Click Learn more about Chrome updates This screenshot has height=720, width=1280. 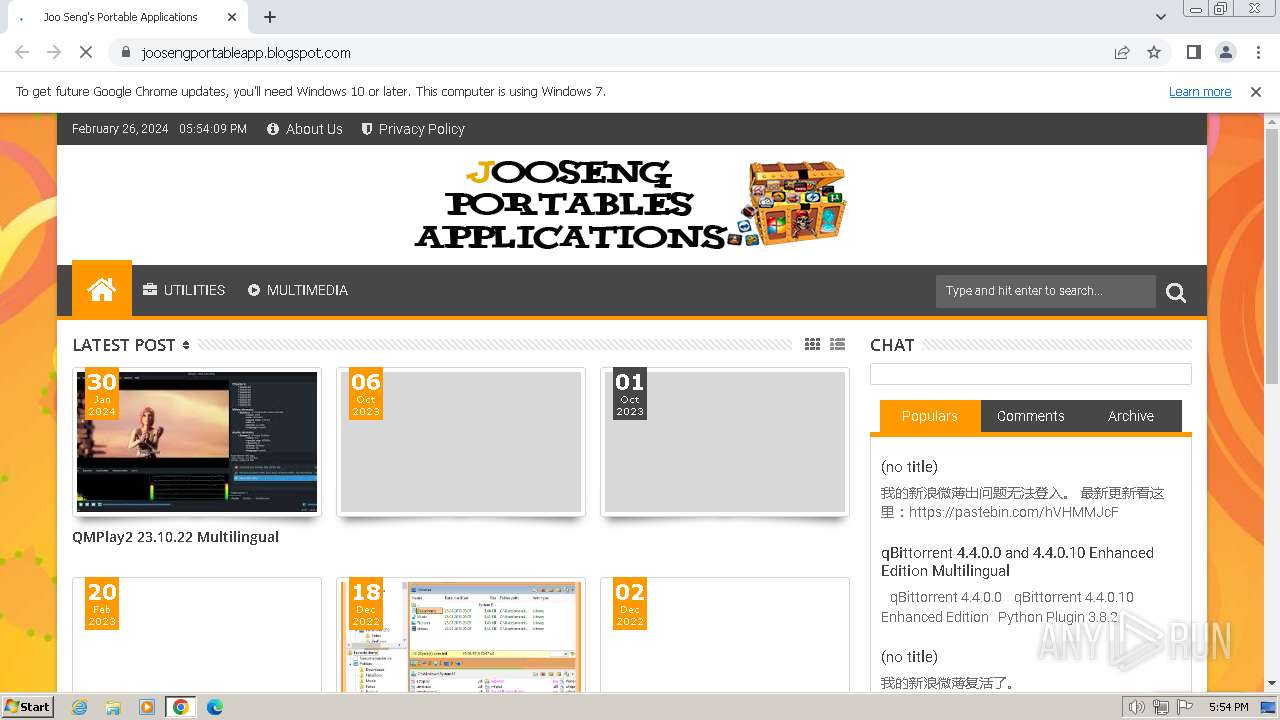click(1200, 92)
